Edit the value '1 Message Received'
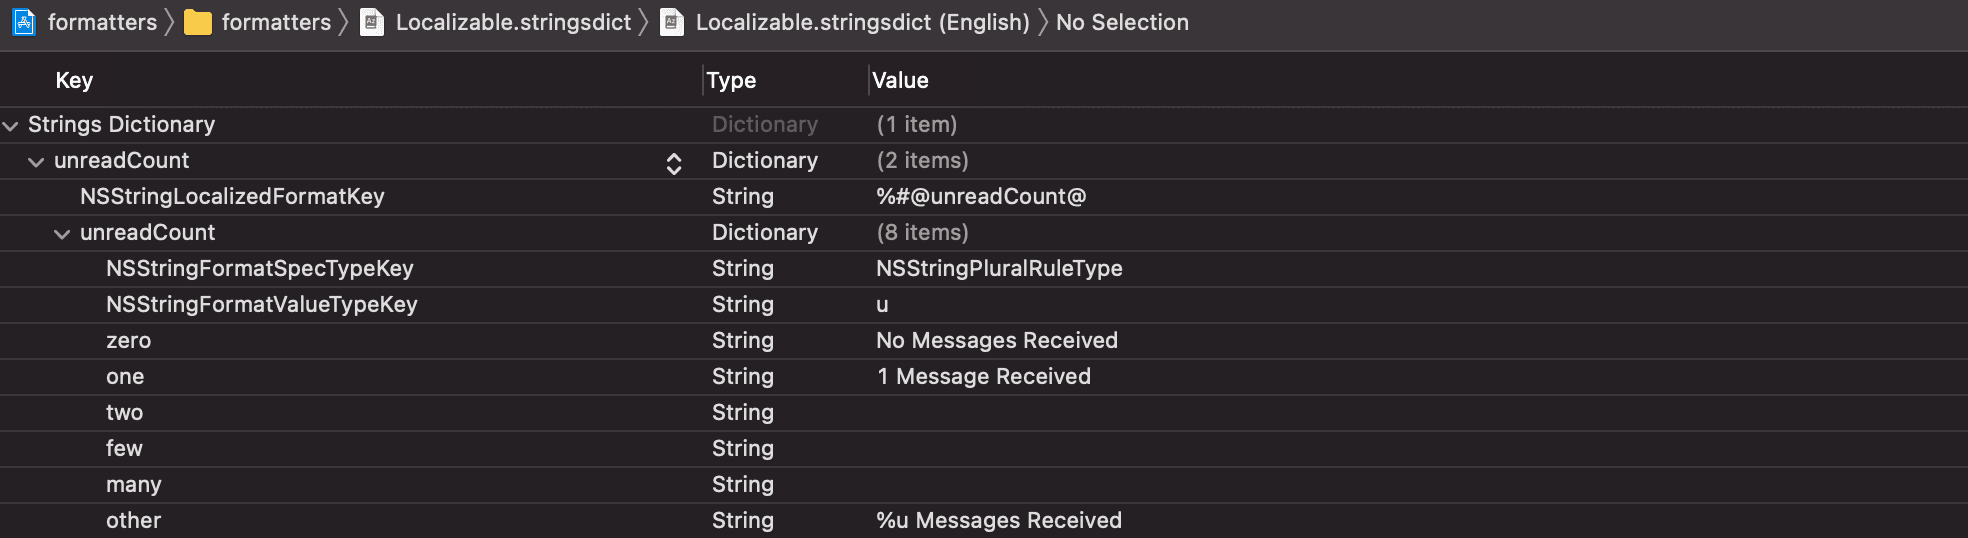The width and height of the screenshot is (1968, 538). pyautogui.click(x=984, y=377)
